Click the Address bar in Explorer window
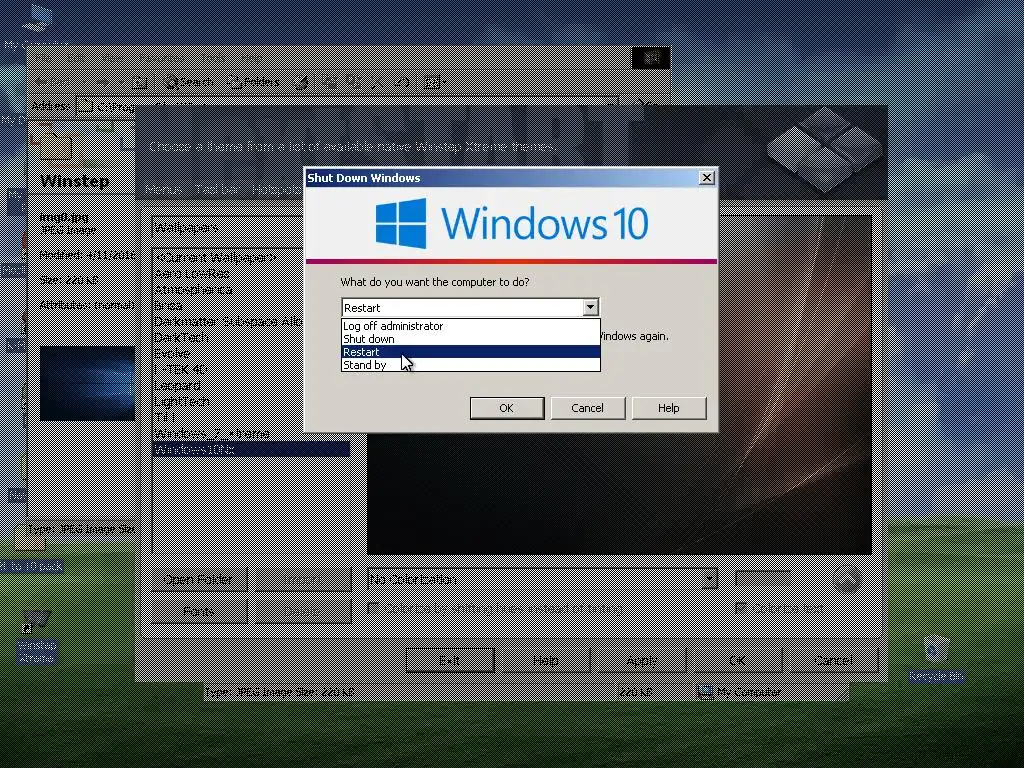Image resolution: width=1024 pixels, height=768 pixels. (346, 106)
